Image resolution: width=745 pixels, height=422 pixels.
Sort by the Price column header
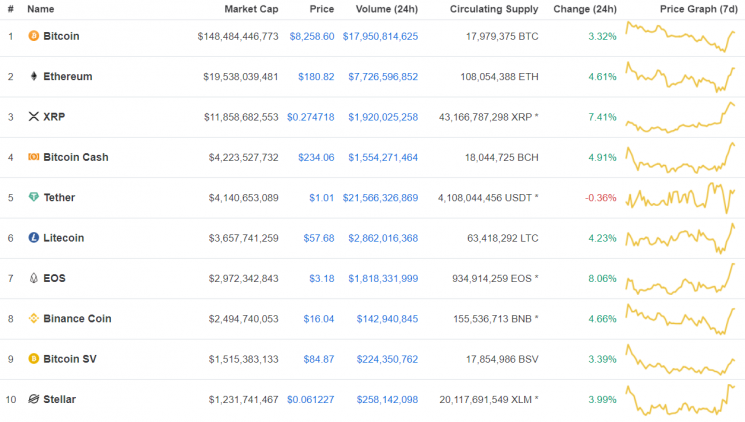[x=322, y=9]
